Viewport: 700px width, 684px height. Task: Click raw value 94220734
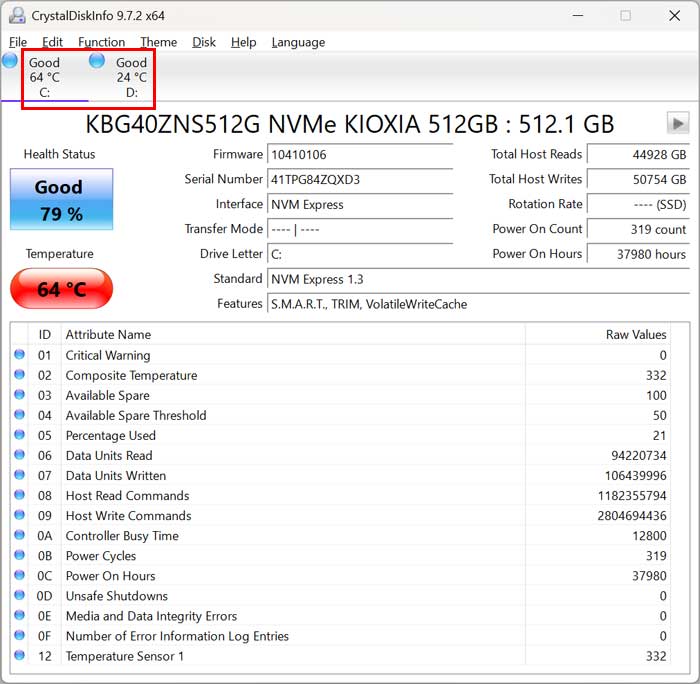(638, 456)
